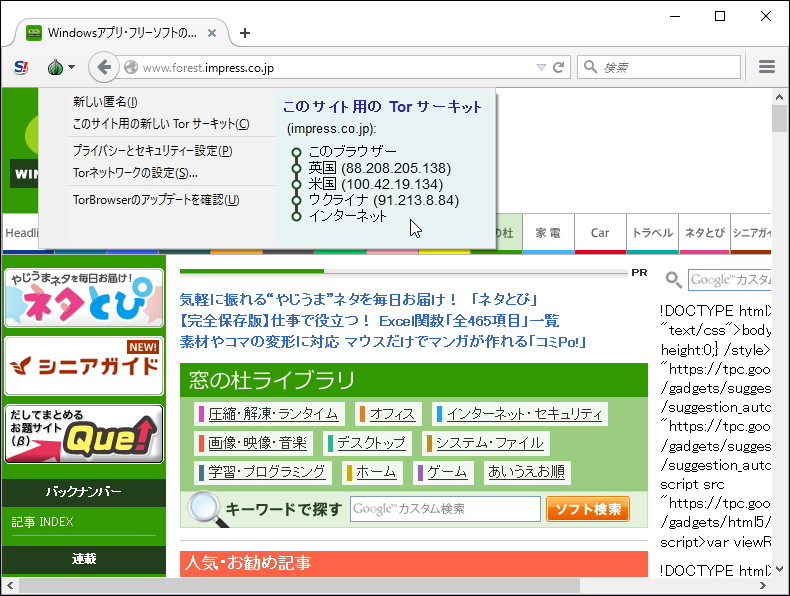The image size is (790, 596).
Task: Open the デスクトップ category
Action: [x=367, y=443]
